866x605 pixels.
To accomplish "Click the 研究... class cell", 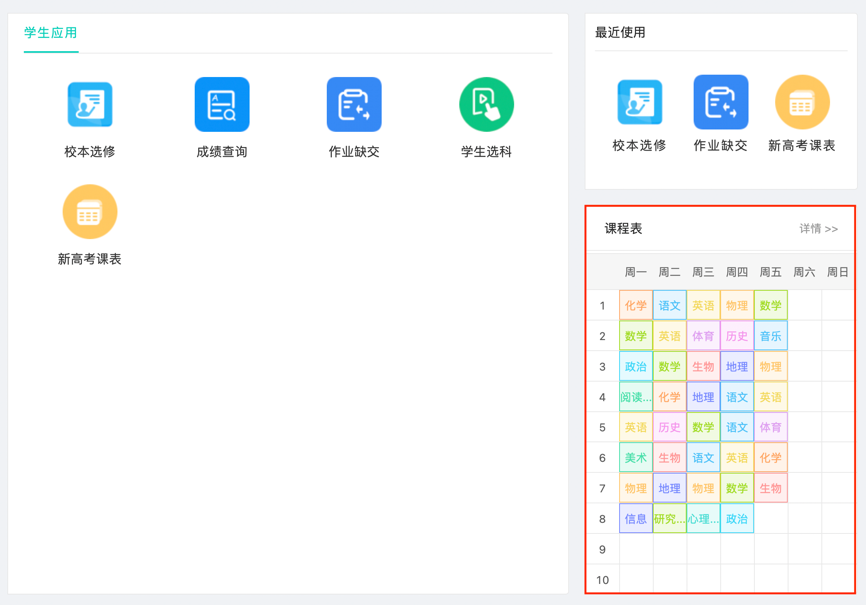I will (x=669, y=518).
